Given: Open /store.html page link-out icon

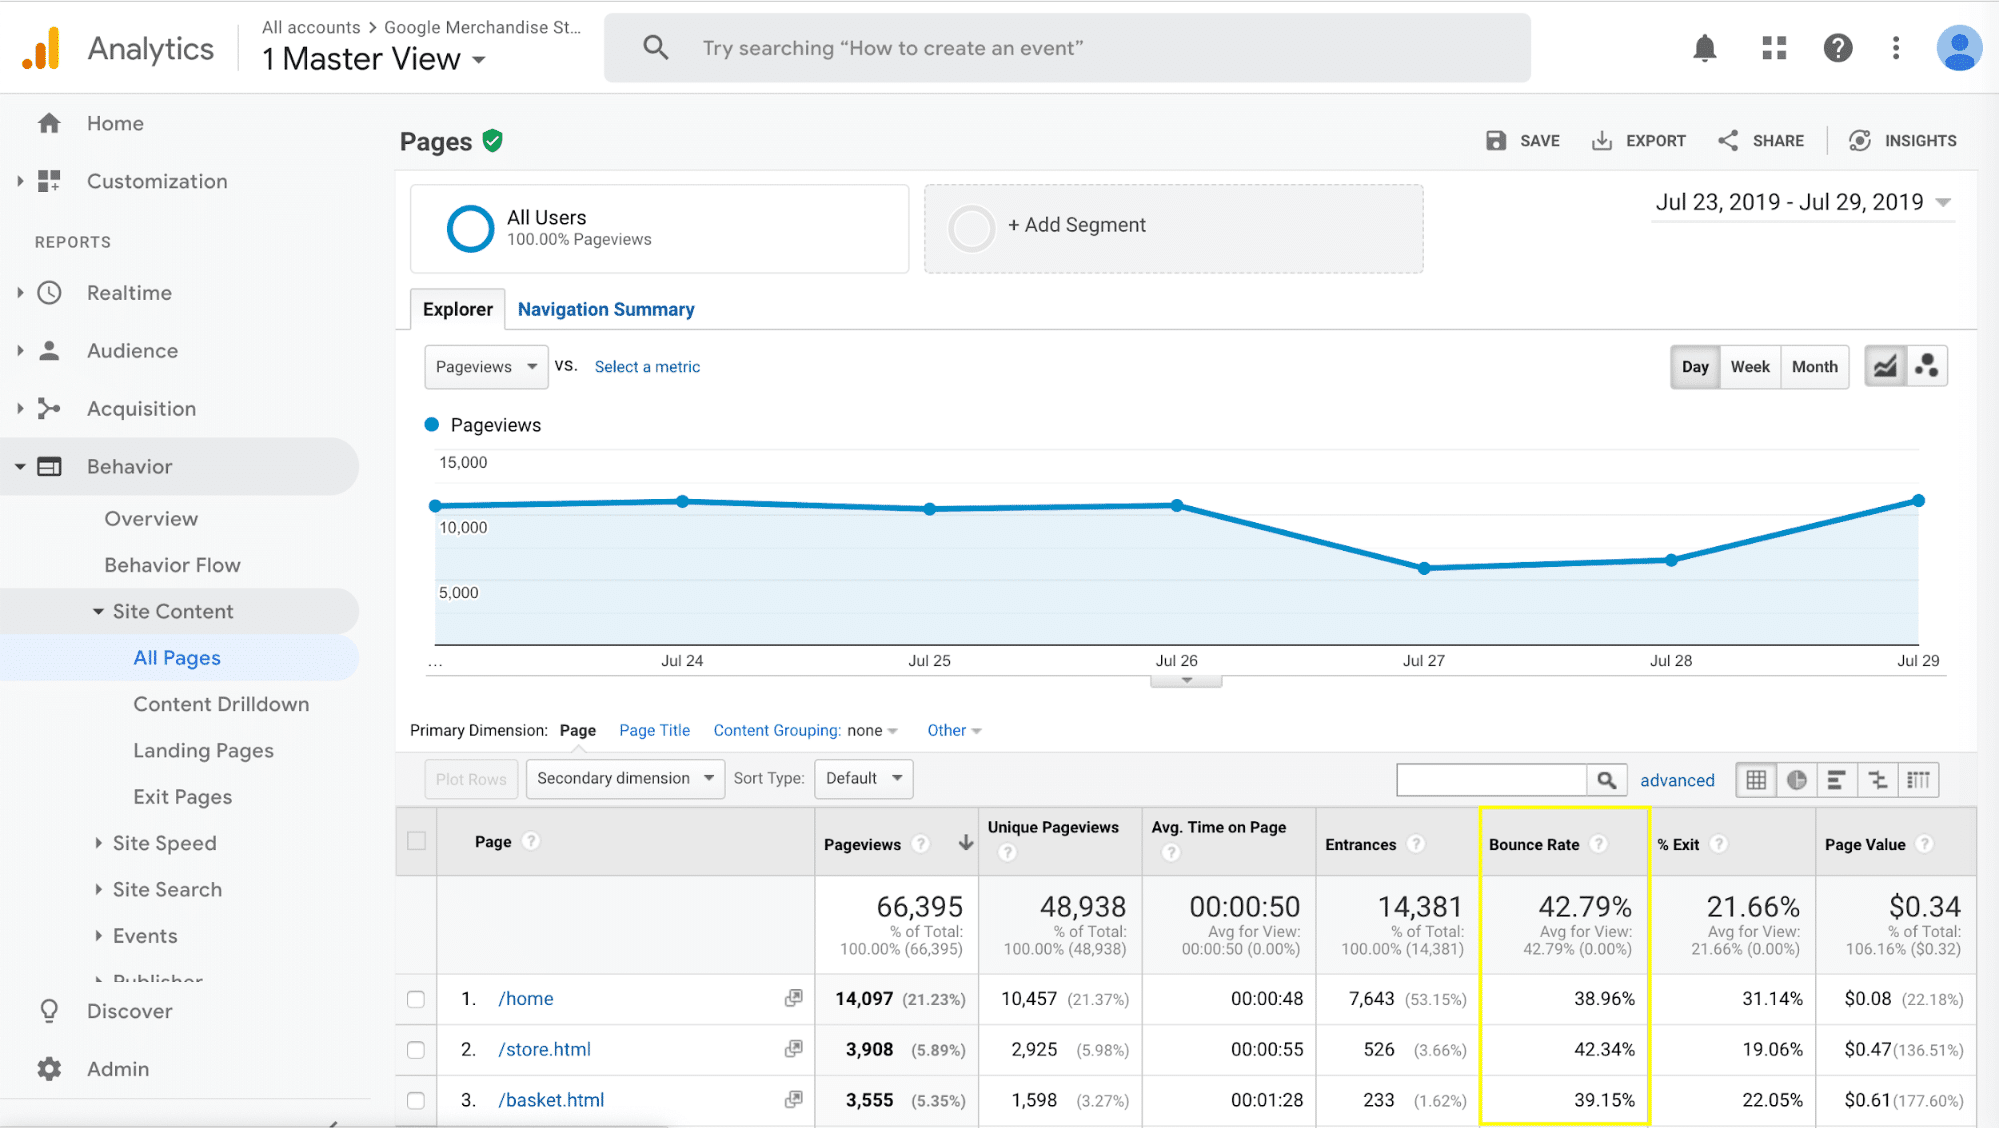Looking at the screenshot, I should 793,1049.
